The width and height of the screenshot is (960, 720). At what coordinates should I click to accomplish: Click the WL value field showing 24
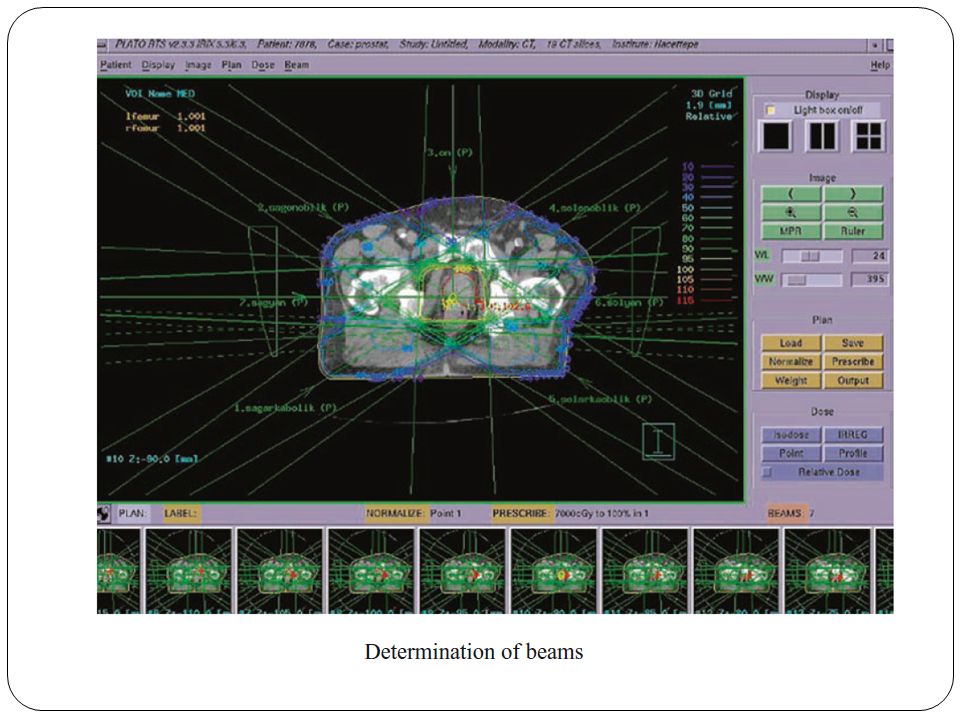(869, 256)
